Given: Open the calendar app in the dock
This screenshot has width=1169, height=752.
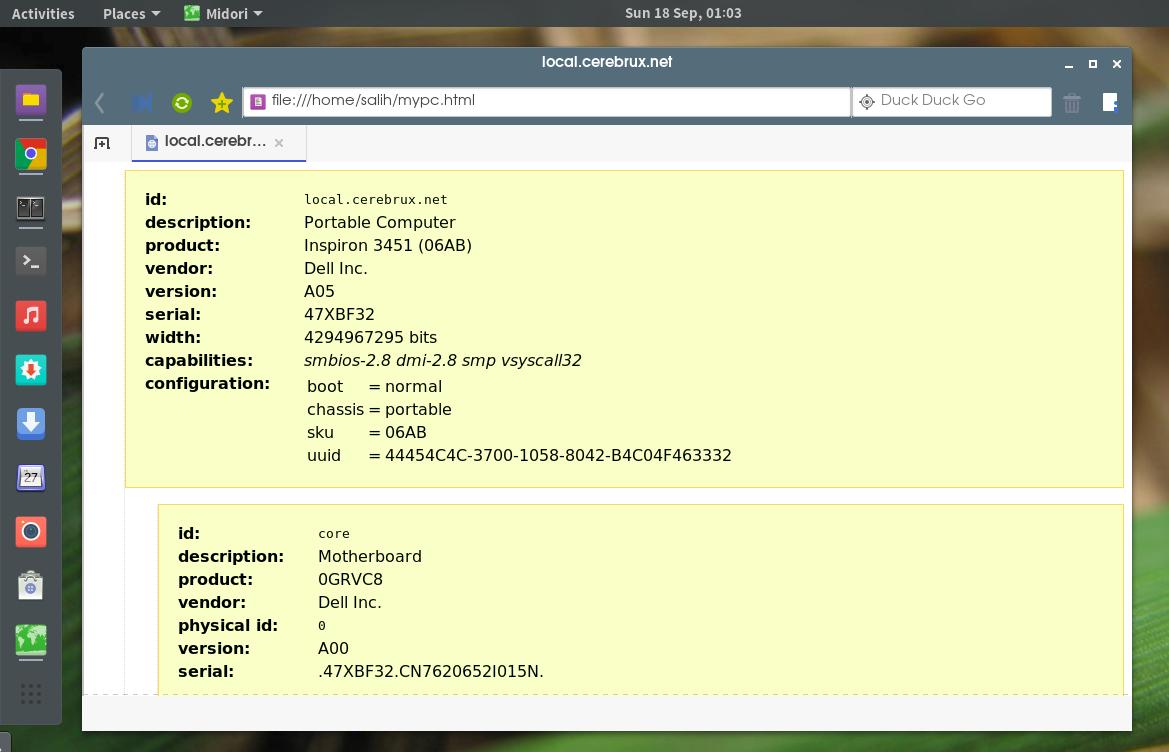Looking at the screenshot, I should tap(31, 478).
